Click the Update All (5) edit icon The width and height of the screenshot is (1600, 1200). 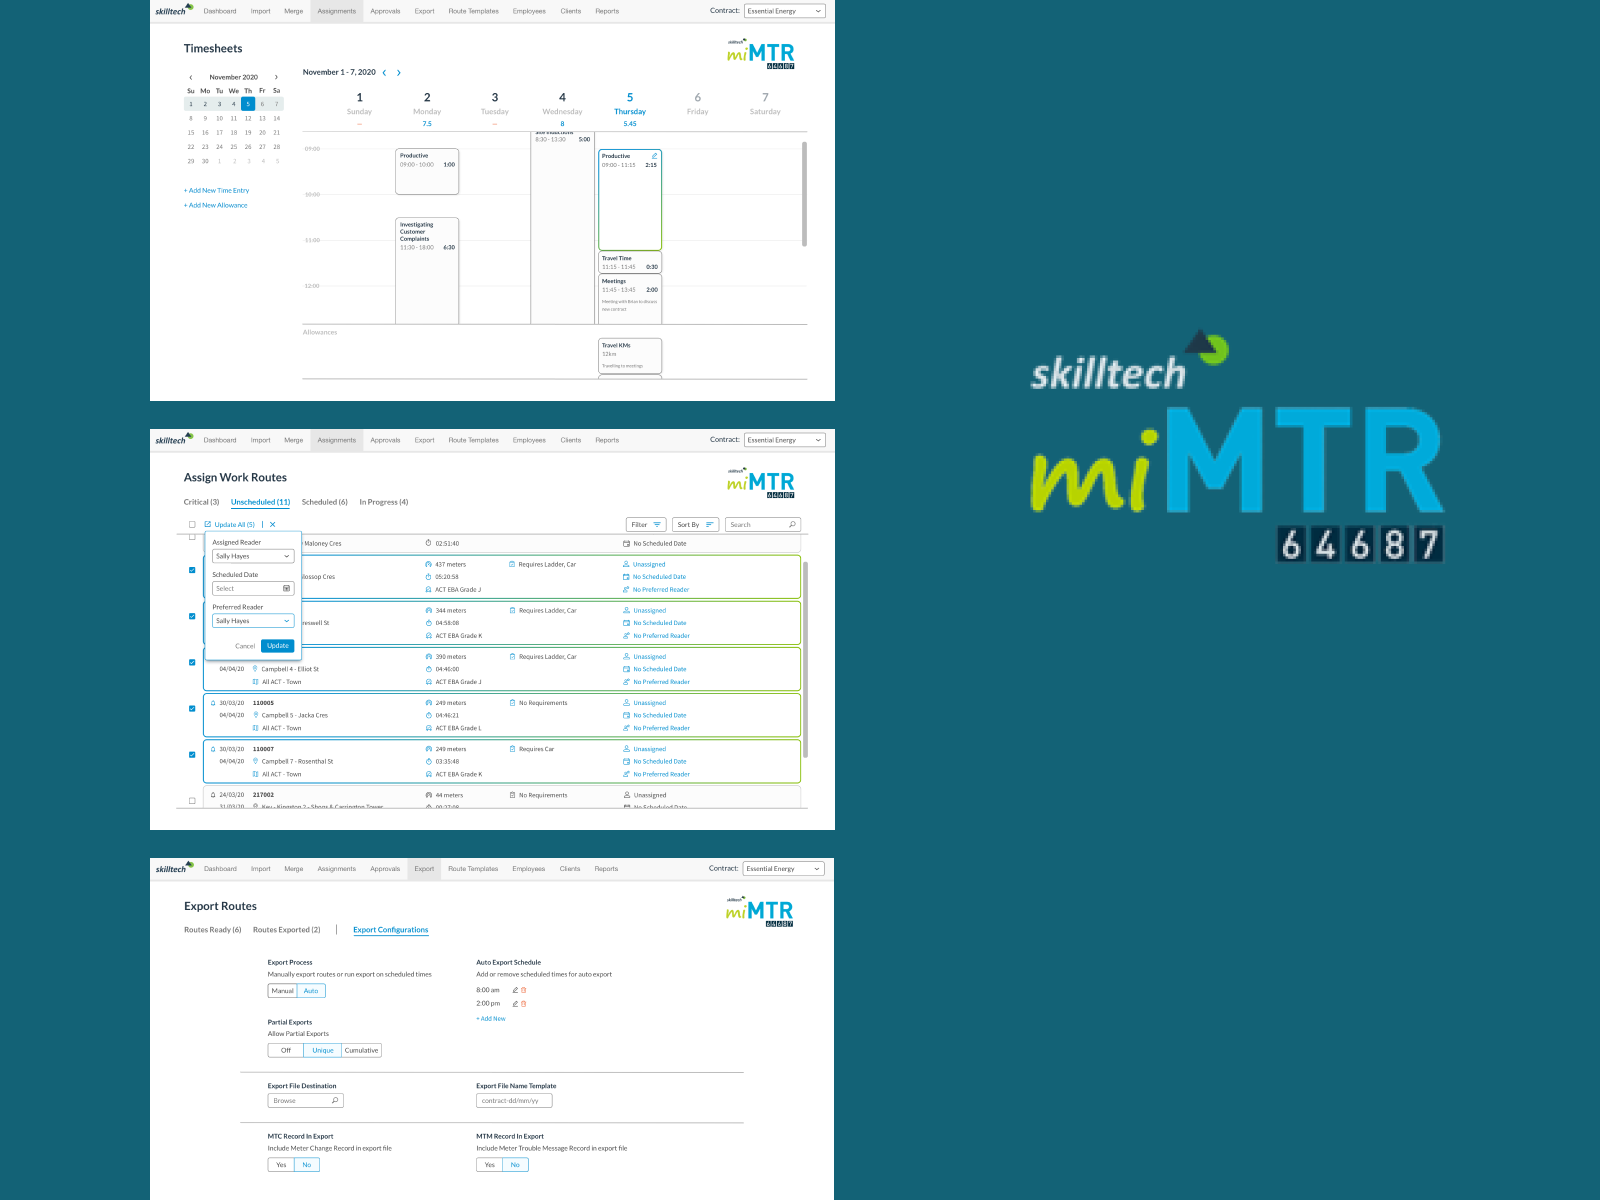point(208,524)
